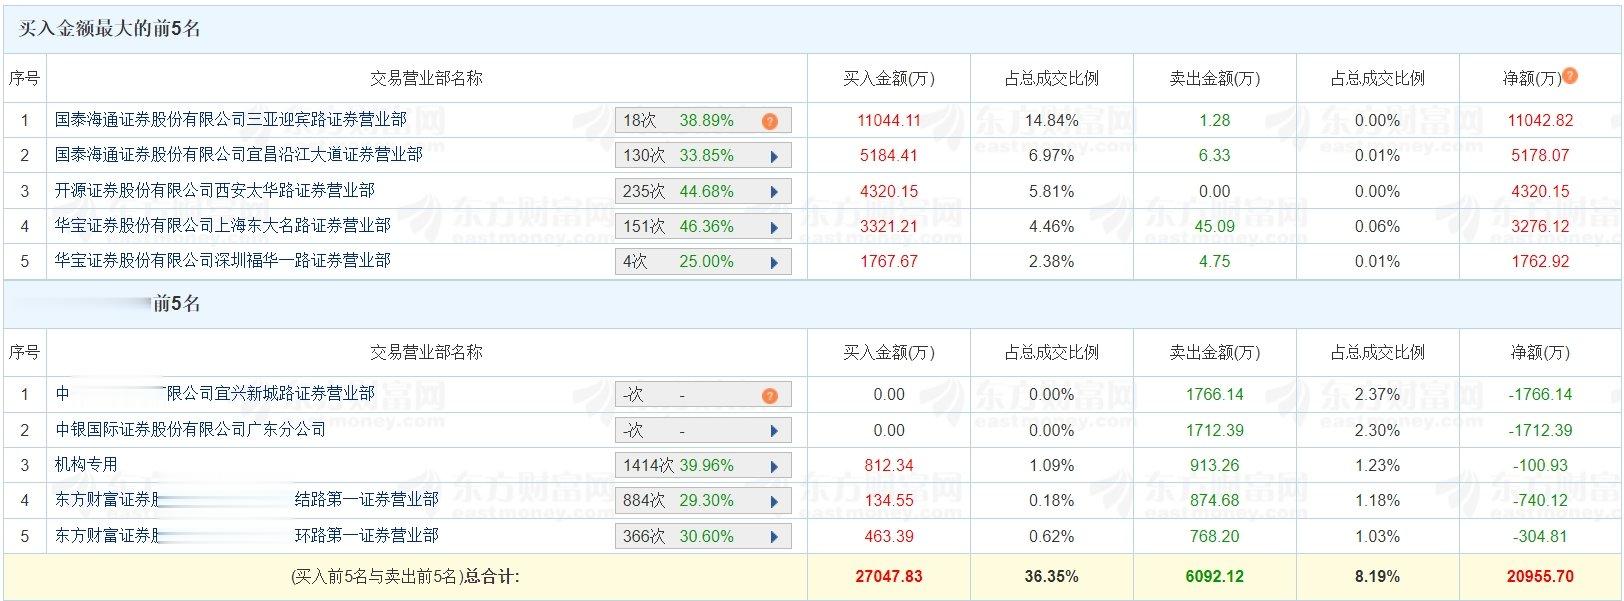Open 国泰海通证券三亚迎宾路证券营业部 link
This screenshot has width=1624, height=601.
pos(231,119)
